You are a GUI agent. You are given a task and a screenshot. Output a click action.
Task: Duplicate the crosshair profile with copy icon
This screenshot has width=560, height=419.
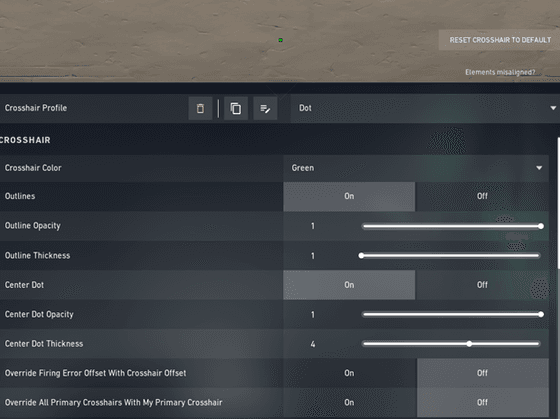pos(236,108)
